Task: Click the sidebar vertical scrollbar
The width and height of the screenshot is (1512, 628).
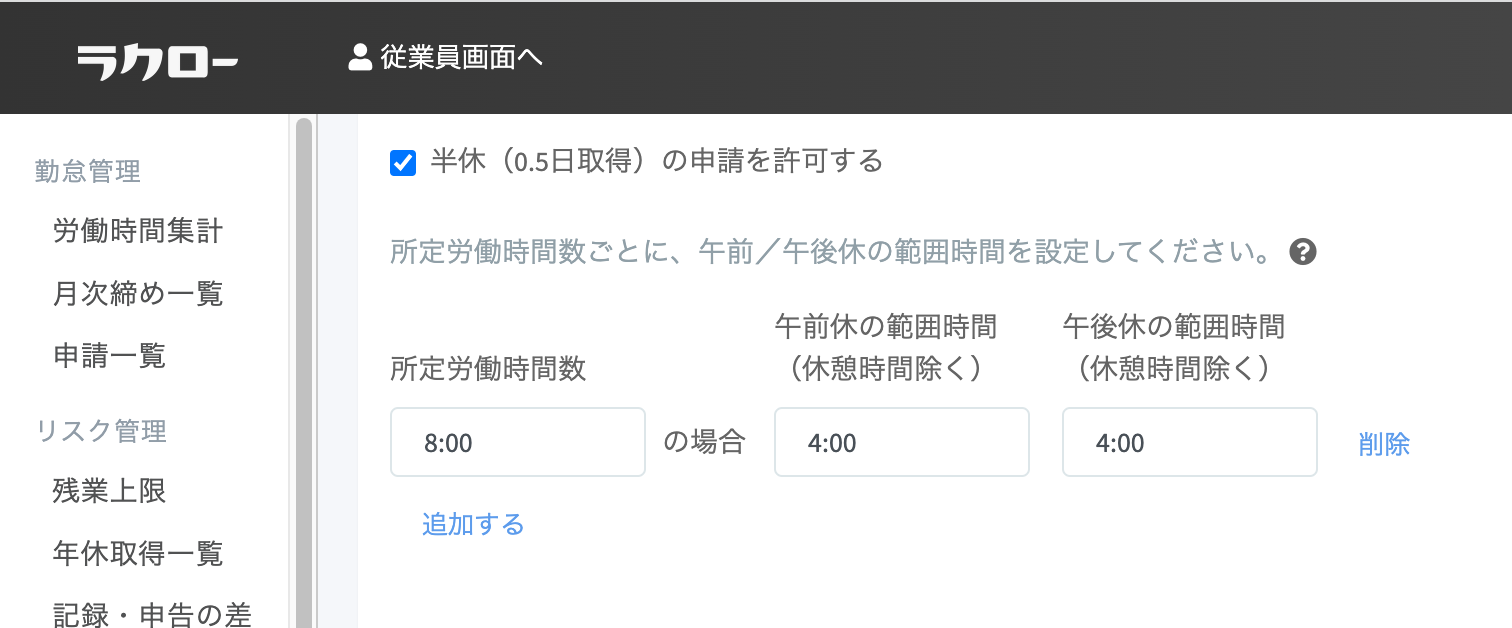Action: click(x=304, y=370)
